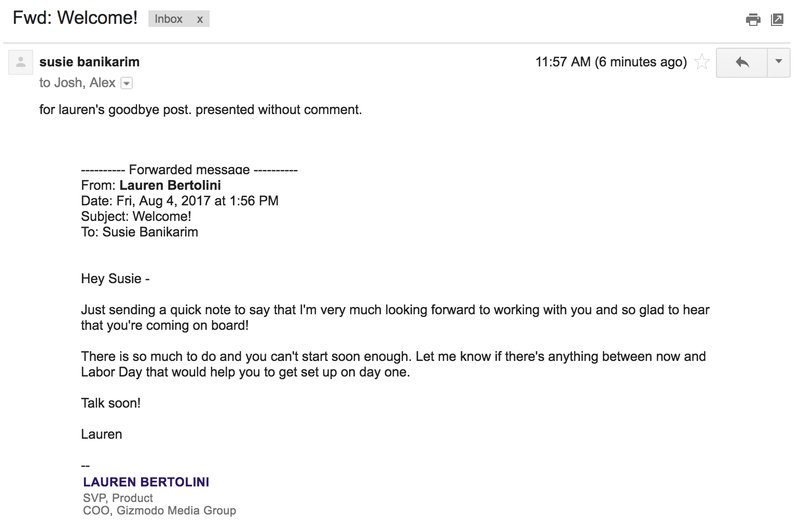This screenshot has height=530, width=800.
Task: Click the Forwarded message divider line
Action: pos(189,169)
